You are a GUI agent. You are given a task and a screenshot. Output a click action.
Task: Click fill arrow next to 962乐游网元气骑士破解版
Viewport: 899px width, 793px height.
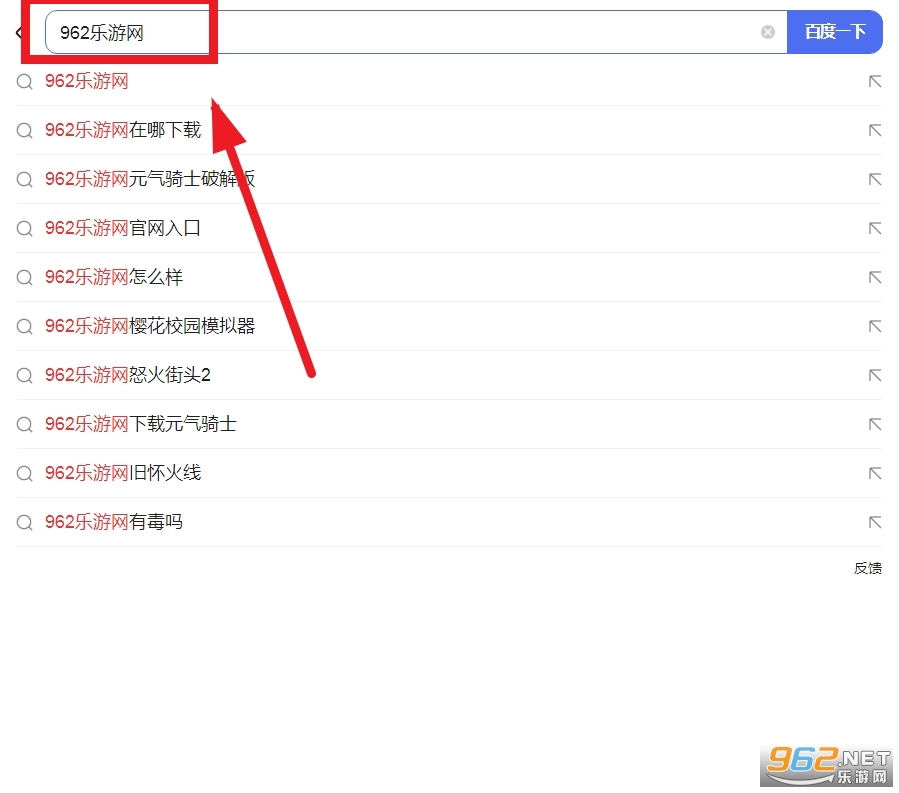[x=875, y=179]
